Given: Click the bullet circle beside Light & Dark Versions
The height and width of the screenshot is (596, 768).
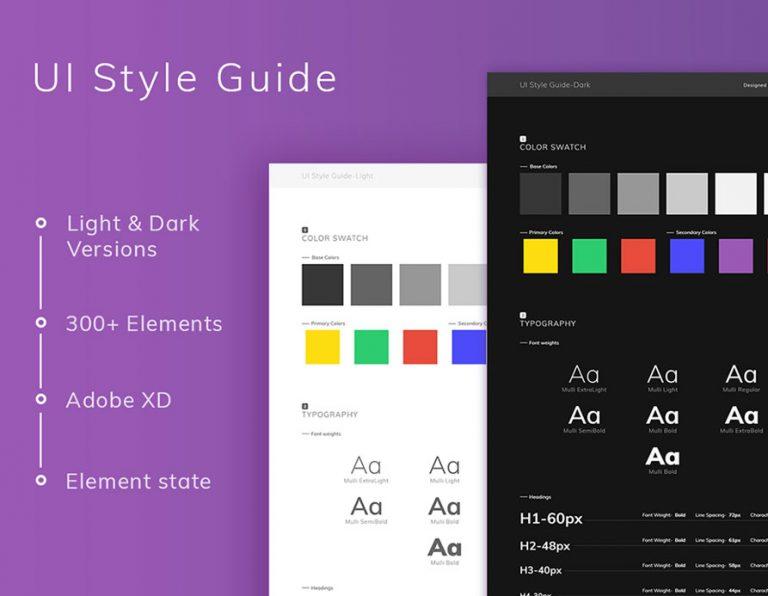Looking at the screenshot, I should pyautogui.click(x=41, y=223).
